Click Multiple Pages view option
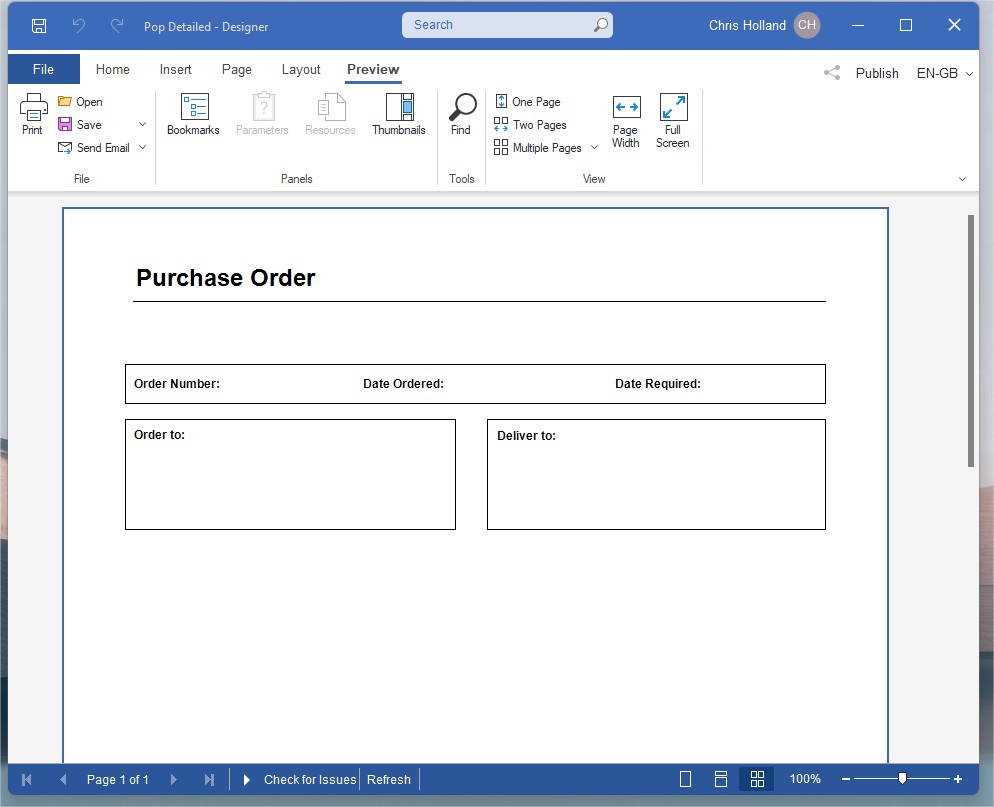Image resolution: width=994 pixels, height=807 pixels. (538, 148)
